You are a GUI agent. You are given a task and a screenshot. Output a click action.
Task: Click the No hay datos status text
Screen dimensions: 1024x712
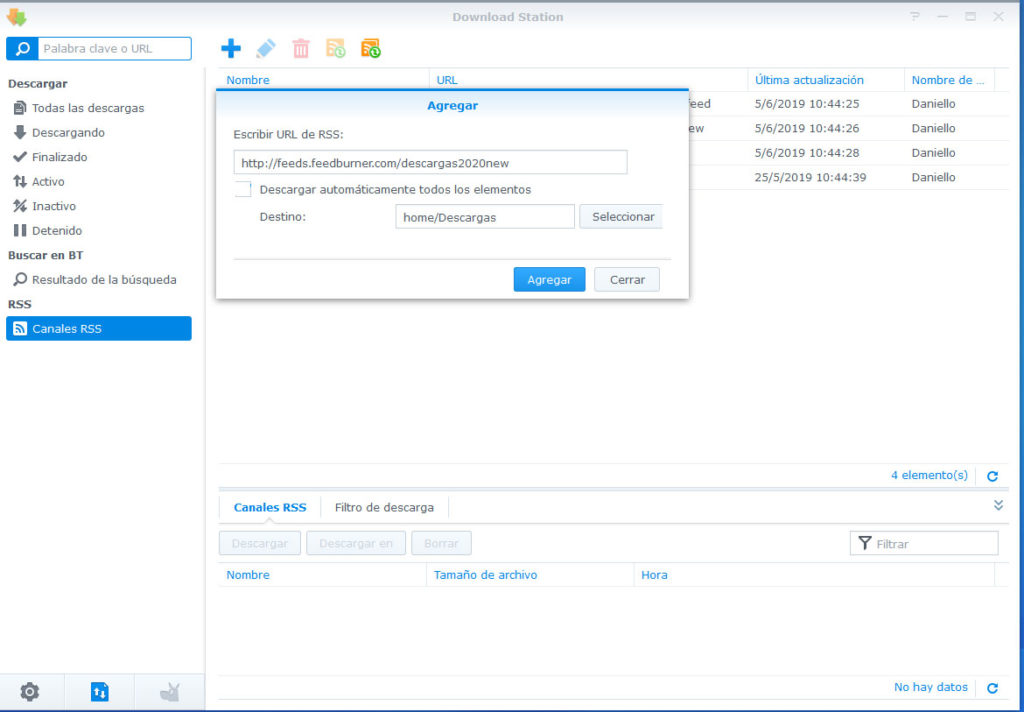click(x=931, y=687)
